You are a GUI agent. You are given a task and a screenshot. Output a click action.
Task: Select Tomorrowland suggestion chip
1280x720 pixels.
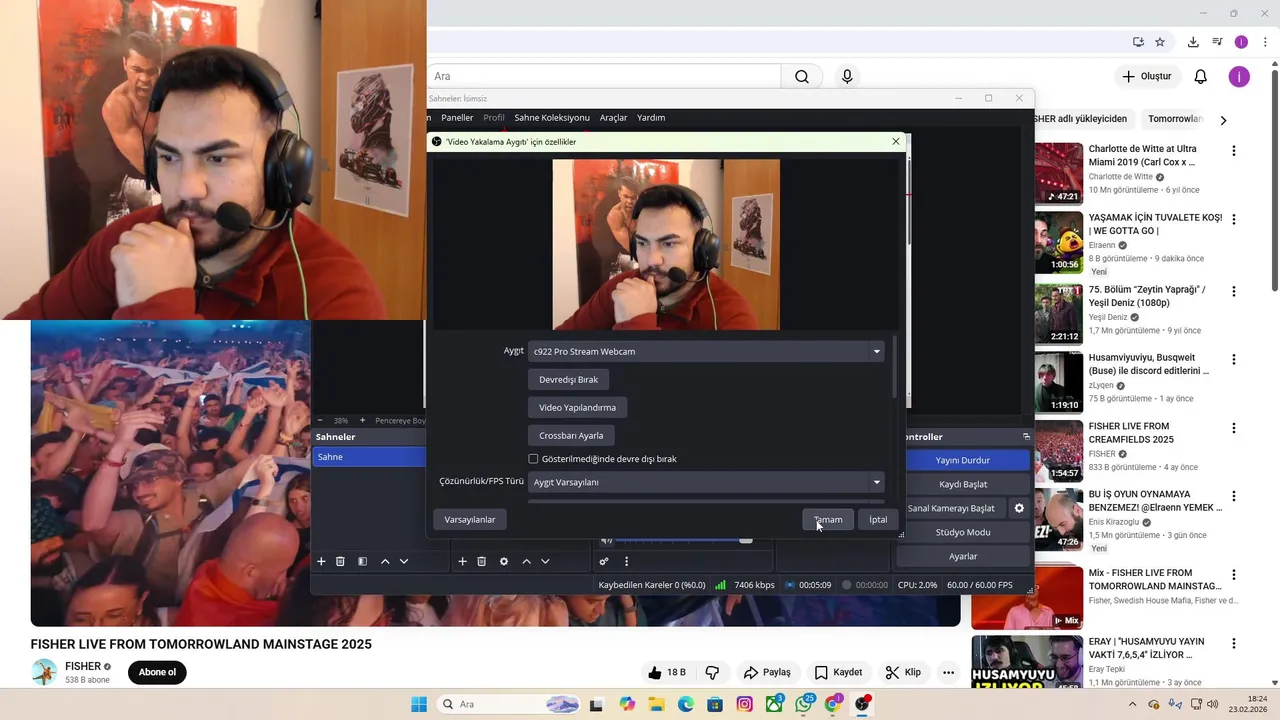pyautogui.click(x=1176, y=119)
